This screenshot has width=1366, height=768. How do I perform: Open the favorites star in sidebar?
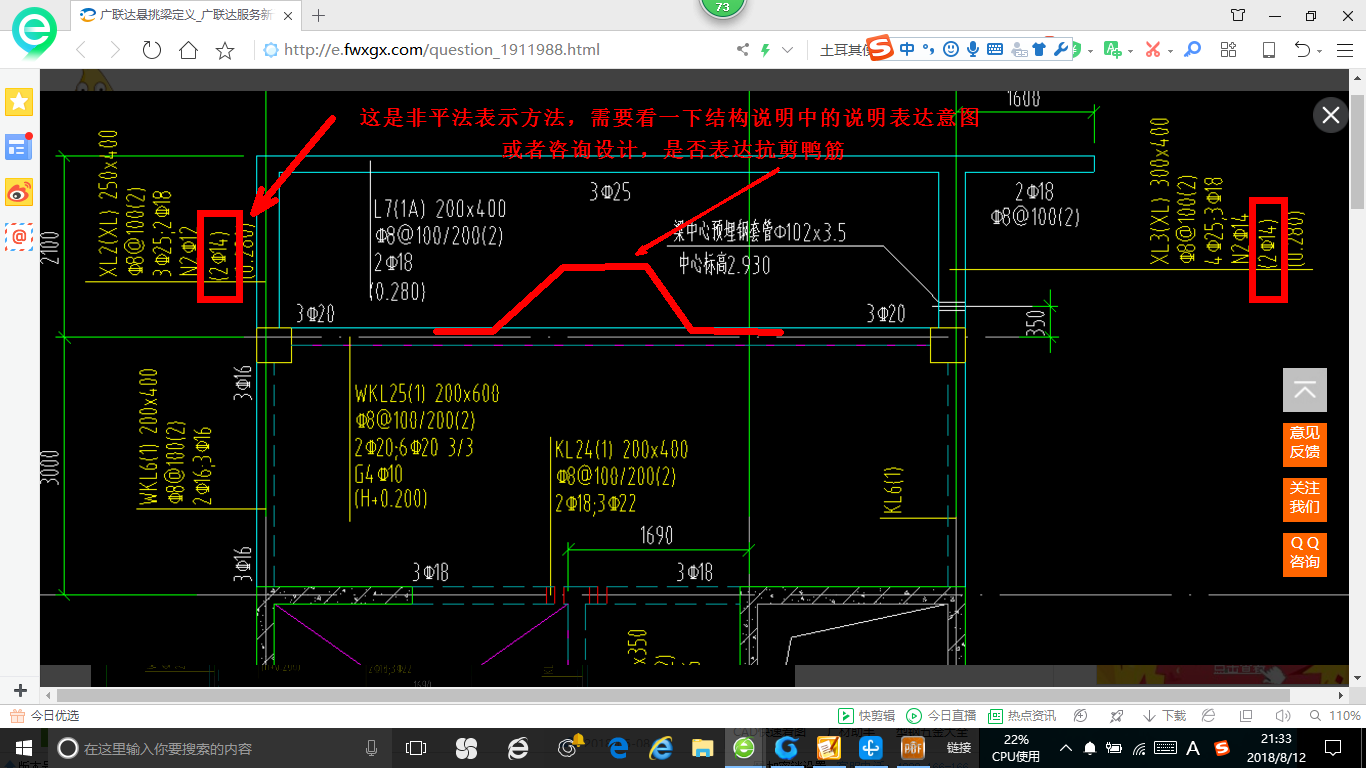click(19, 101)
